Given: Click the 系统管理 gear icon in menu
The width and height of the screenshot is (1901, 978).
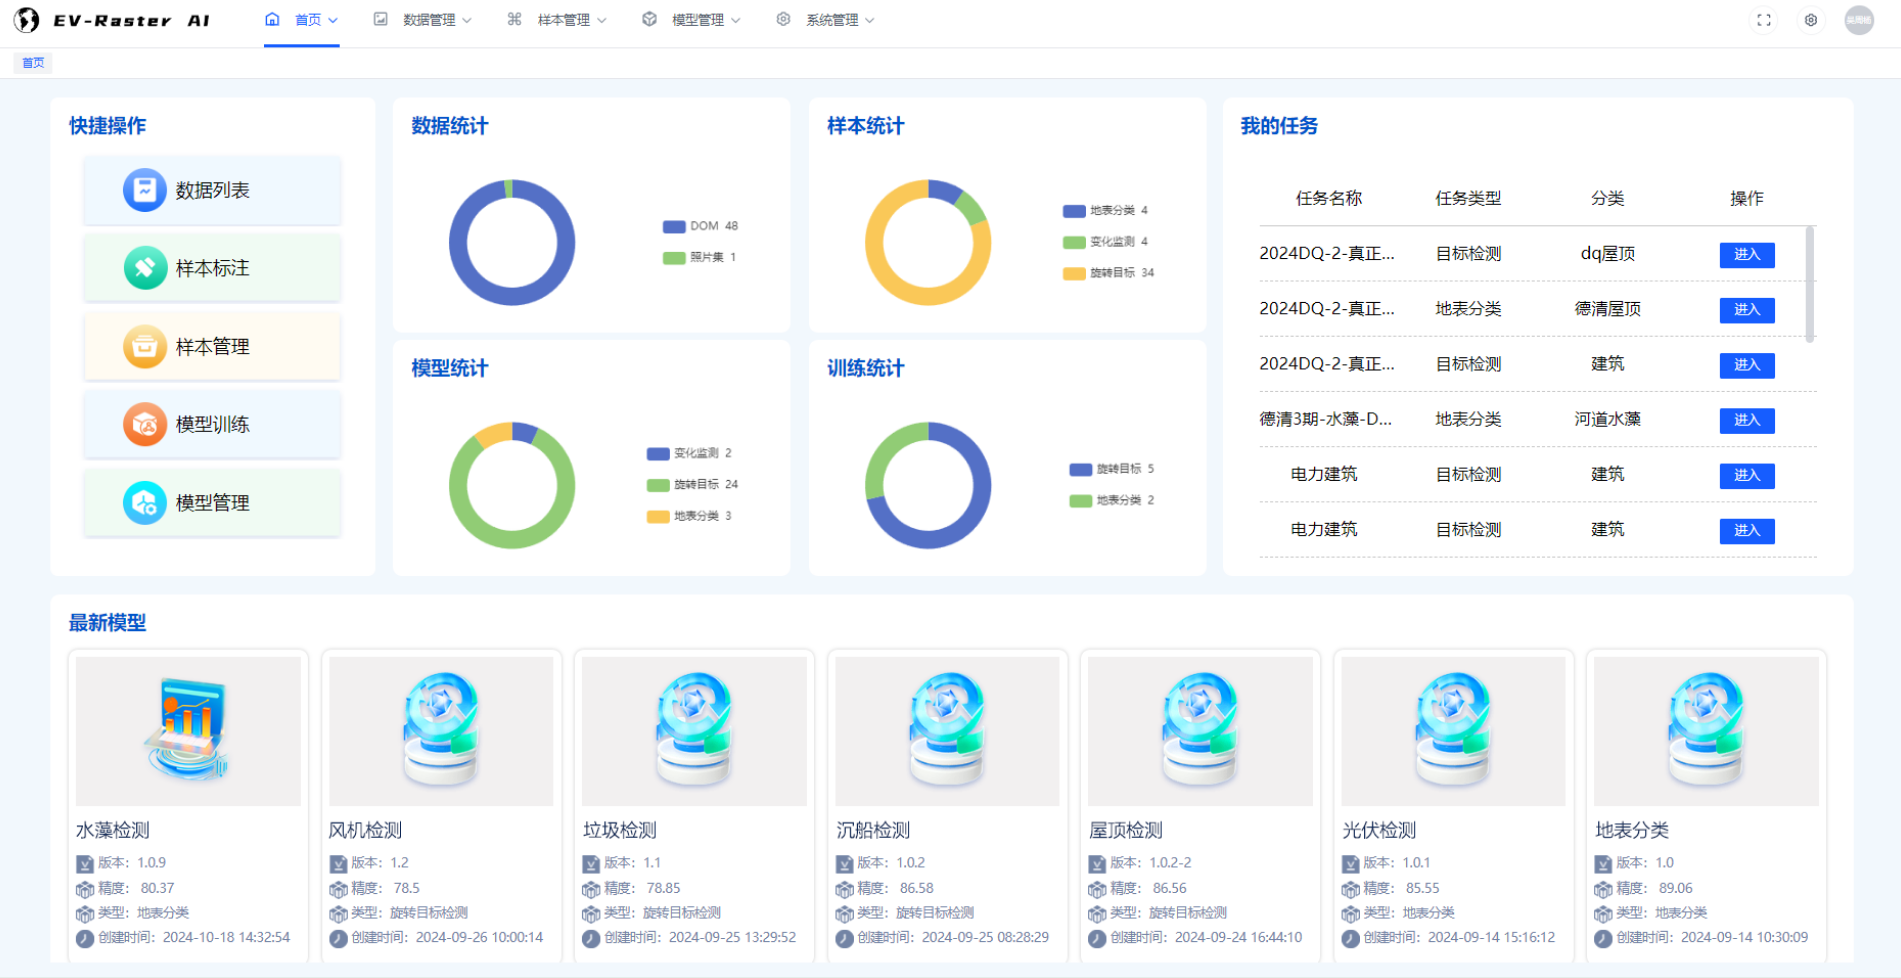Looking at the screenshot, I should (783, 19).
